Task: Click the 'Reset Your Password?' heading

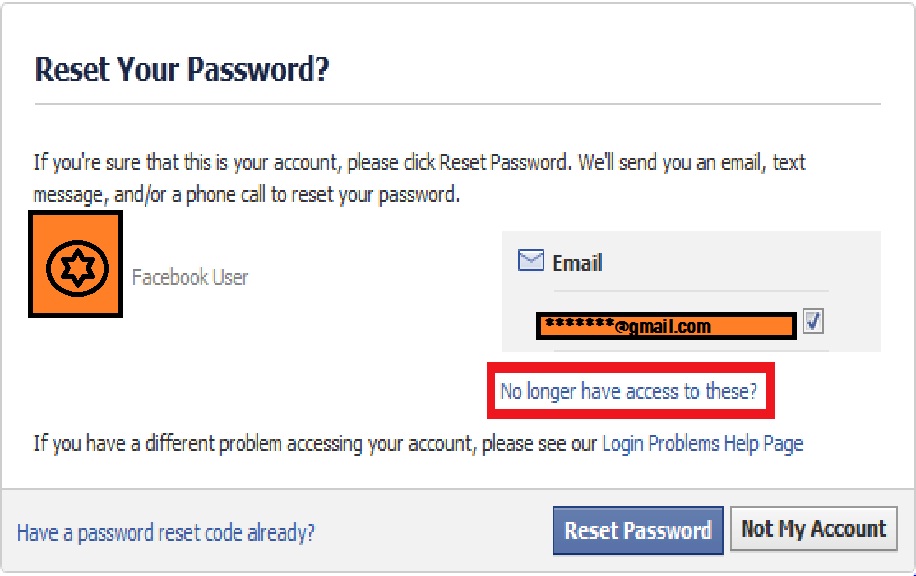Action: [x=182, y=70]
